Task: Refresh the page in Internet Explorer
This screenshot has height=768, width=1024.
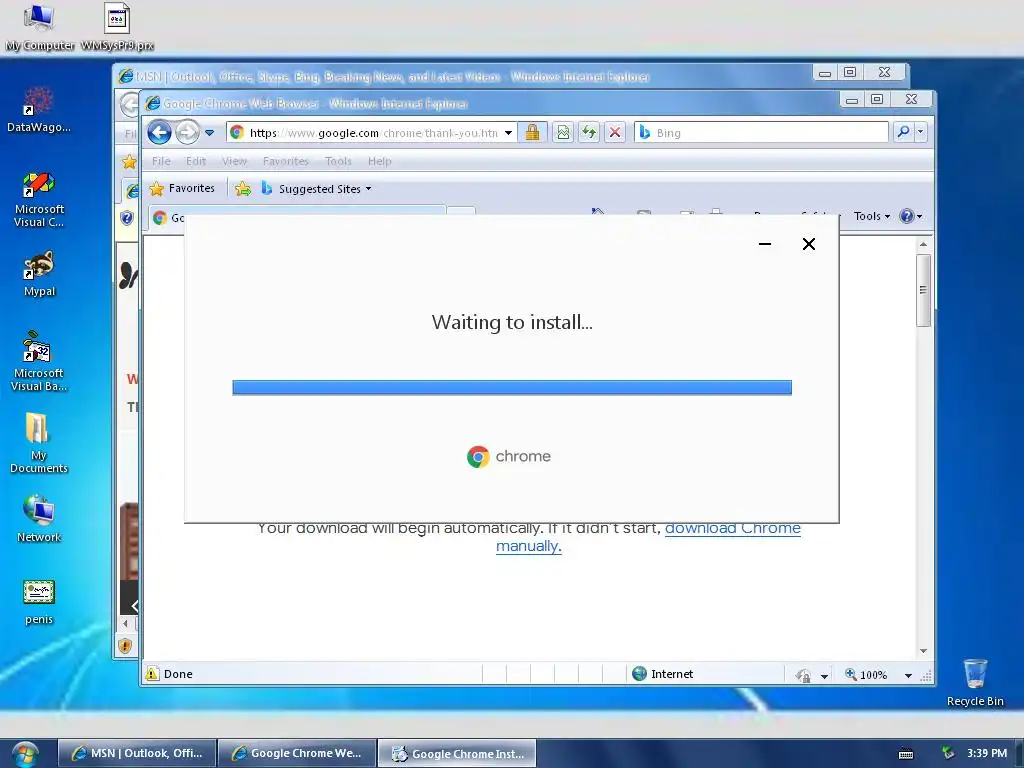Action: click(589, 132)
